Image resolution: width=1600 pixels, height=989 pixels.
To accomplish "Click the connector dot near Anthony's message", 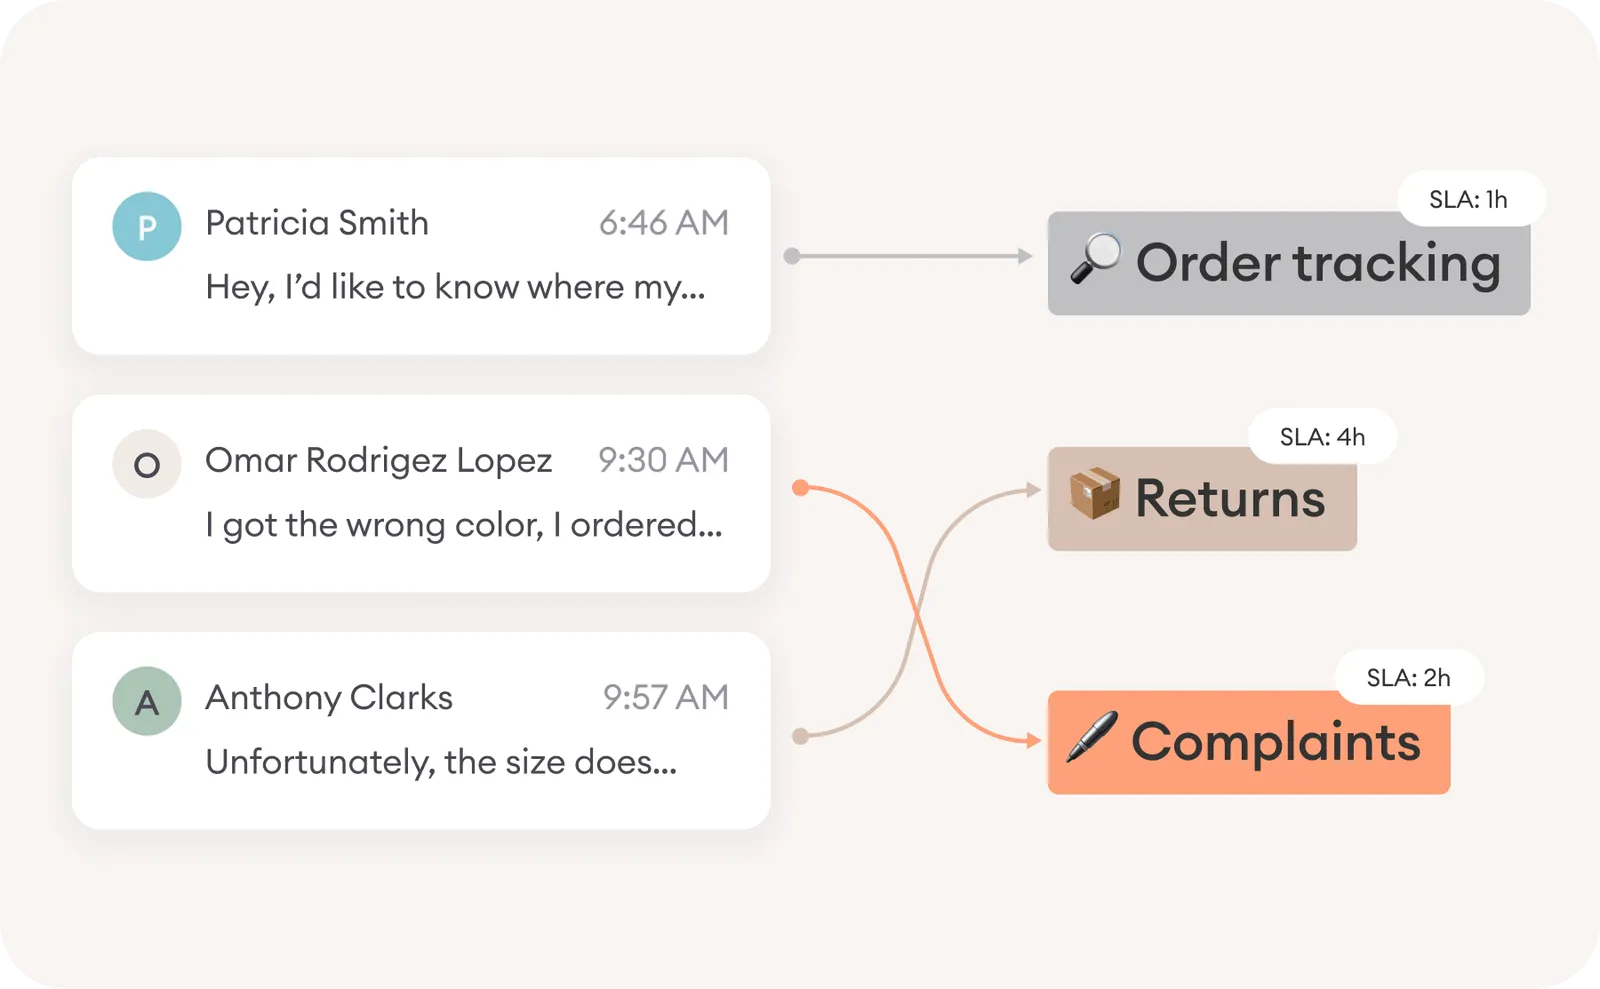I will coord(800,736).
